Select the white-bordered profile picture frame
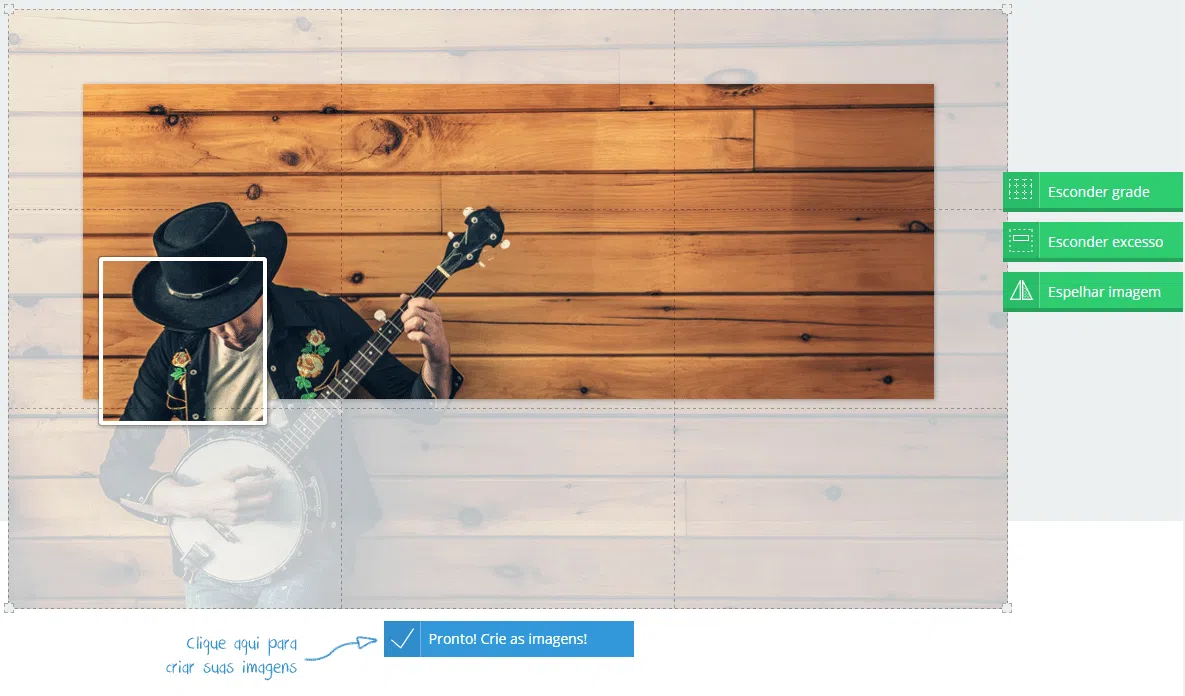The width and height of the screenshot is (1185, 696). pyautogui.click(x=183, y=341)
